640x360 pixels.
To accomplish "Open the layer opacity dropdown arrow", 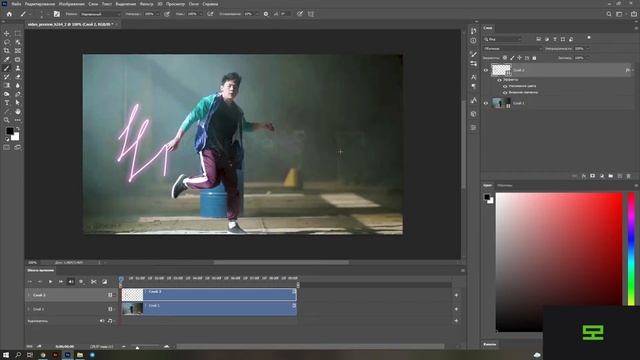I will point(588,49).
